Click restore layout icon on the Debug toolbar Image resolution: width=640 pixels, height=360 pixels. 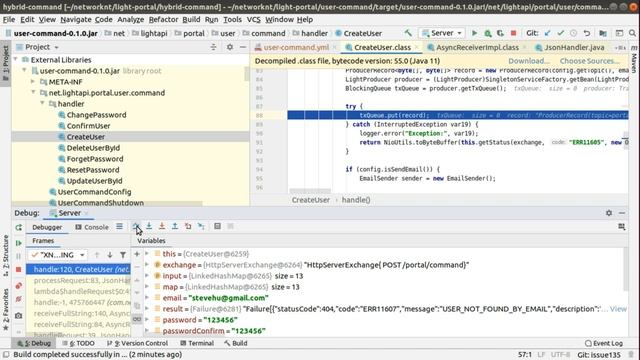[x=622, y=227]
